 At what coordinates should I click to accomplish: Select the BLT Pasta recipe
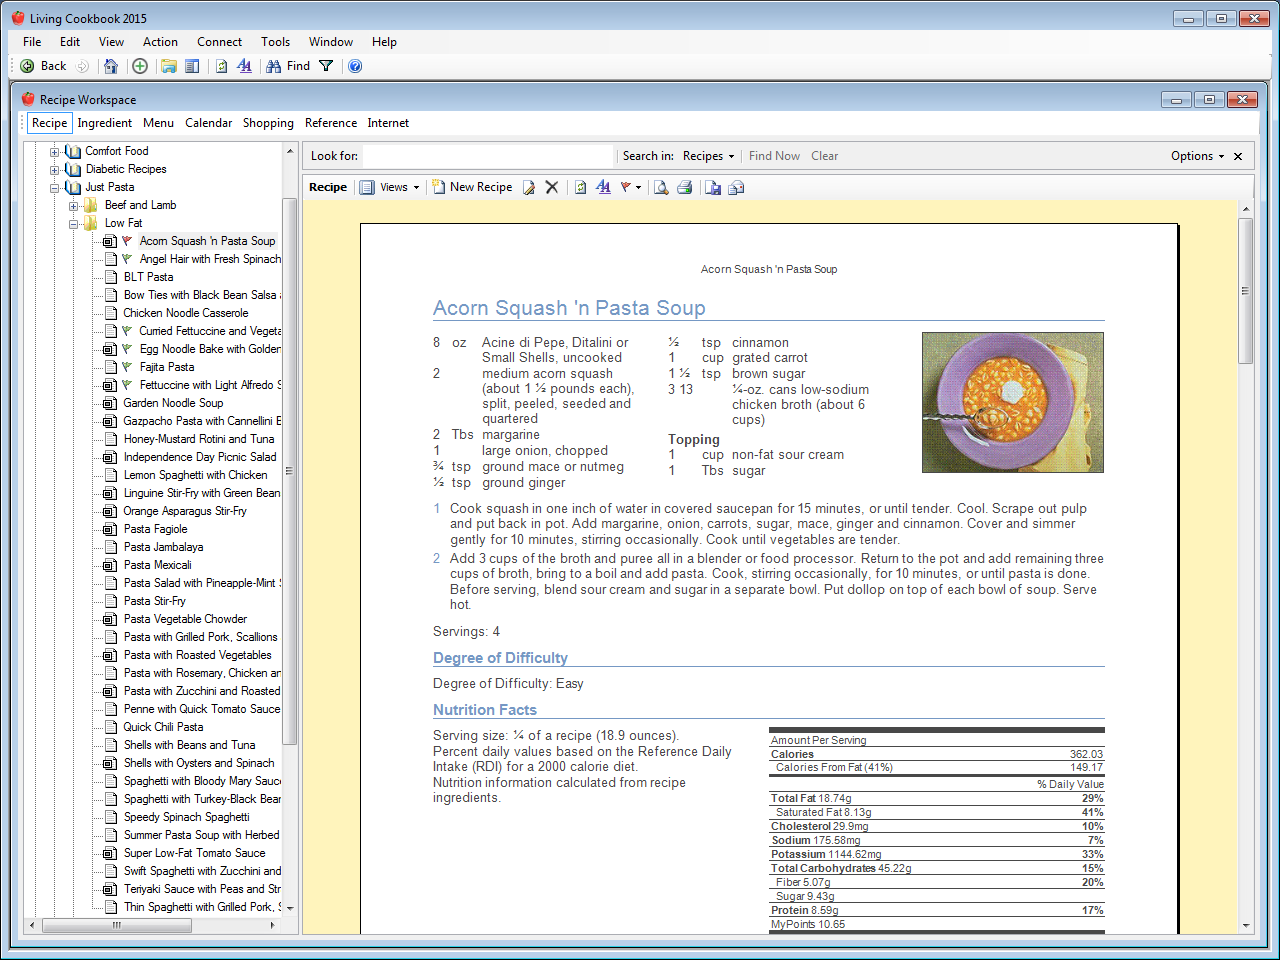[x=148, y=277]
